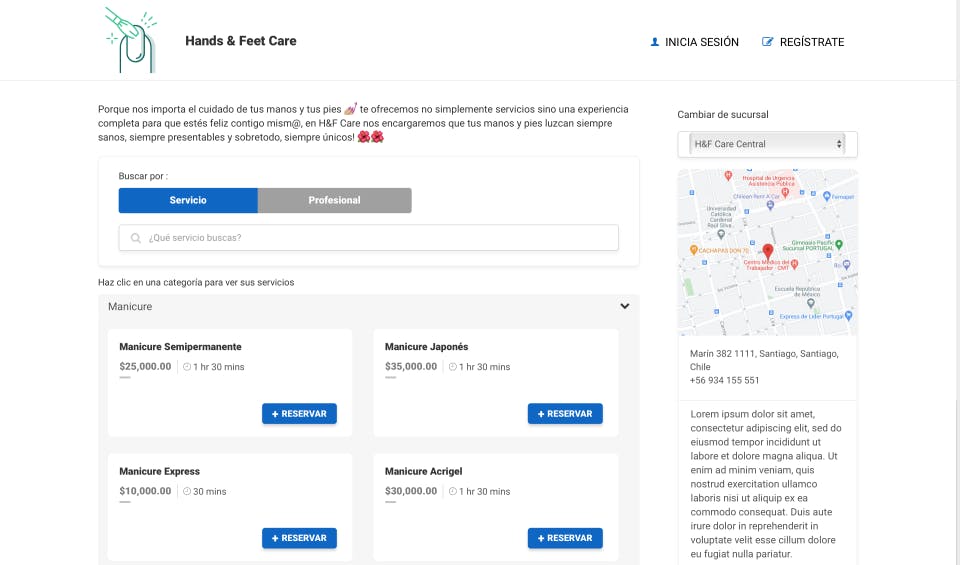Screen dimensions: 960x565
Task: Open the Regístrate menu link
Action: point(811,42)
